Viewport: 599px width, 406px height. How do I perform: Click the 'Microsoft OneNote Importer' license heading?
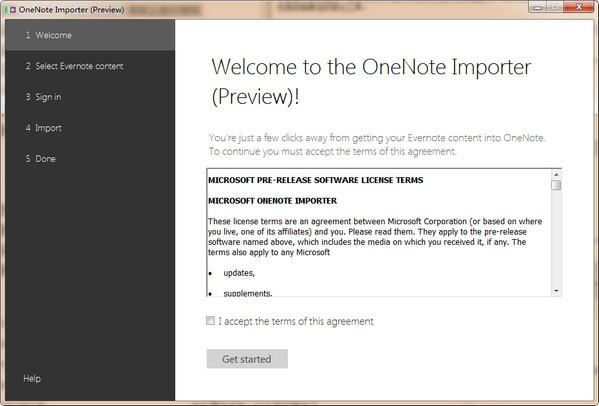[x=273, y=201]
